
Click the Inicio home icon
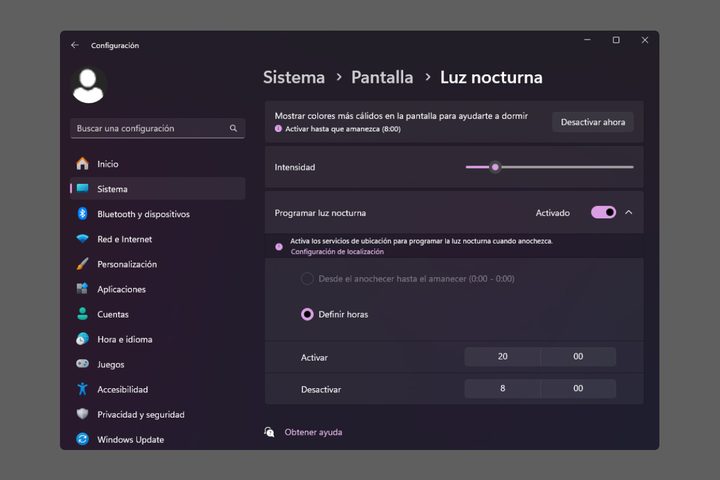coord(83,164)
